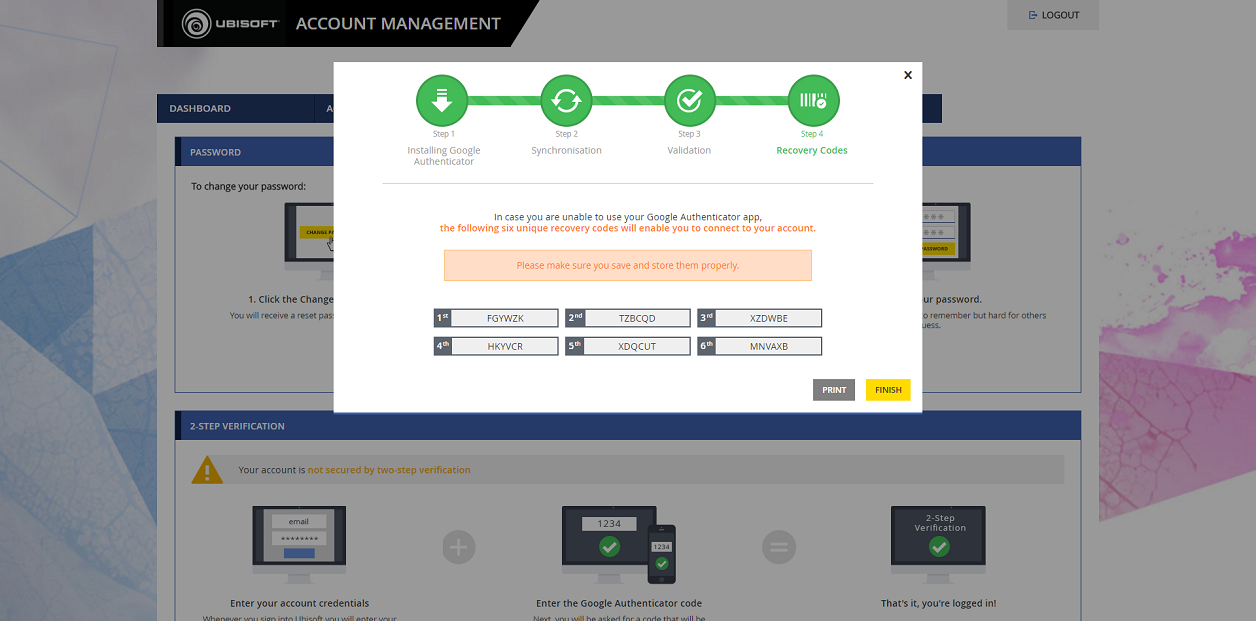
Task: Select the 3rd recovery code XZDWBE
Action: tap(760, 318)
